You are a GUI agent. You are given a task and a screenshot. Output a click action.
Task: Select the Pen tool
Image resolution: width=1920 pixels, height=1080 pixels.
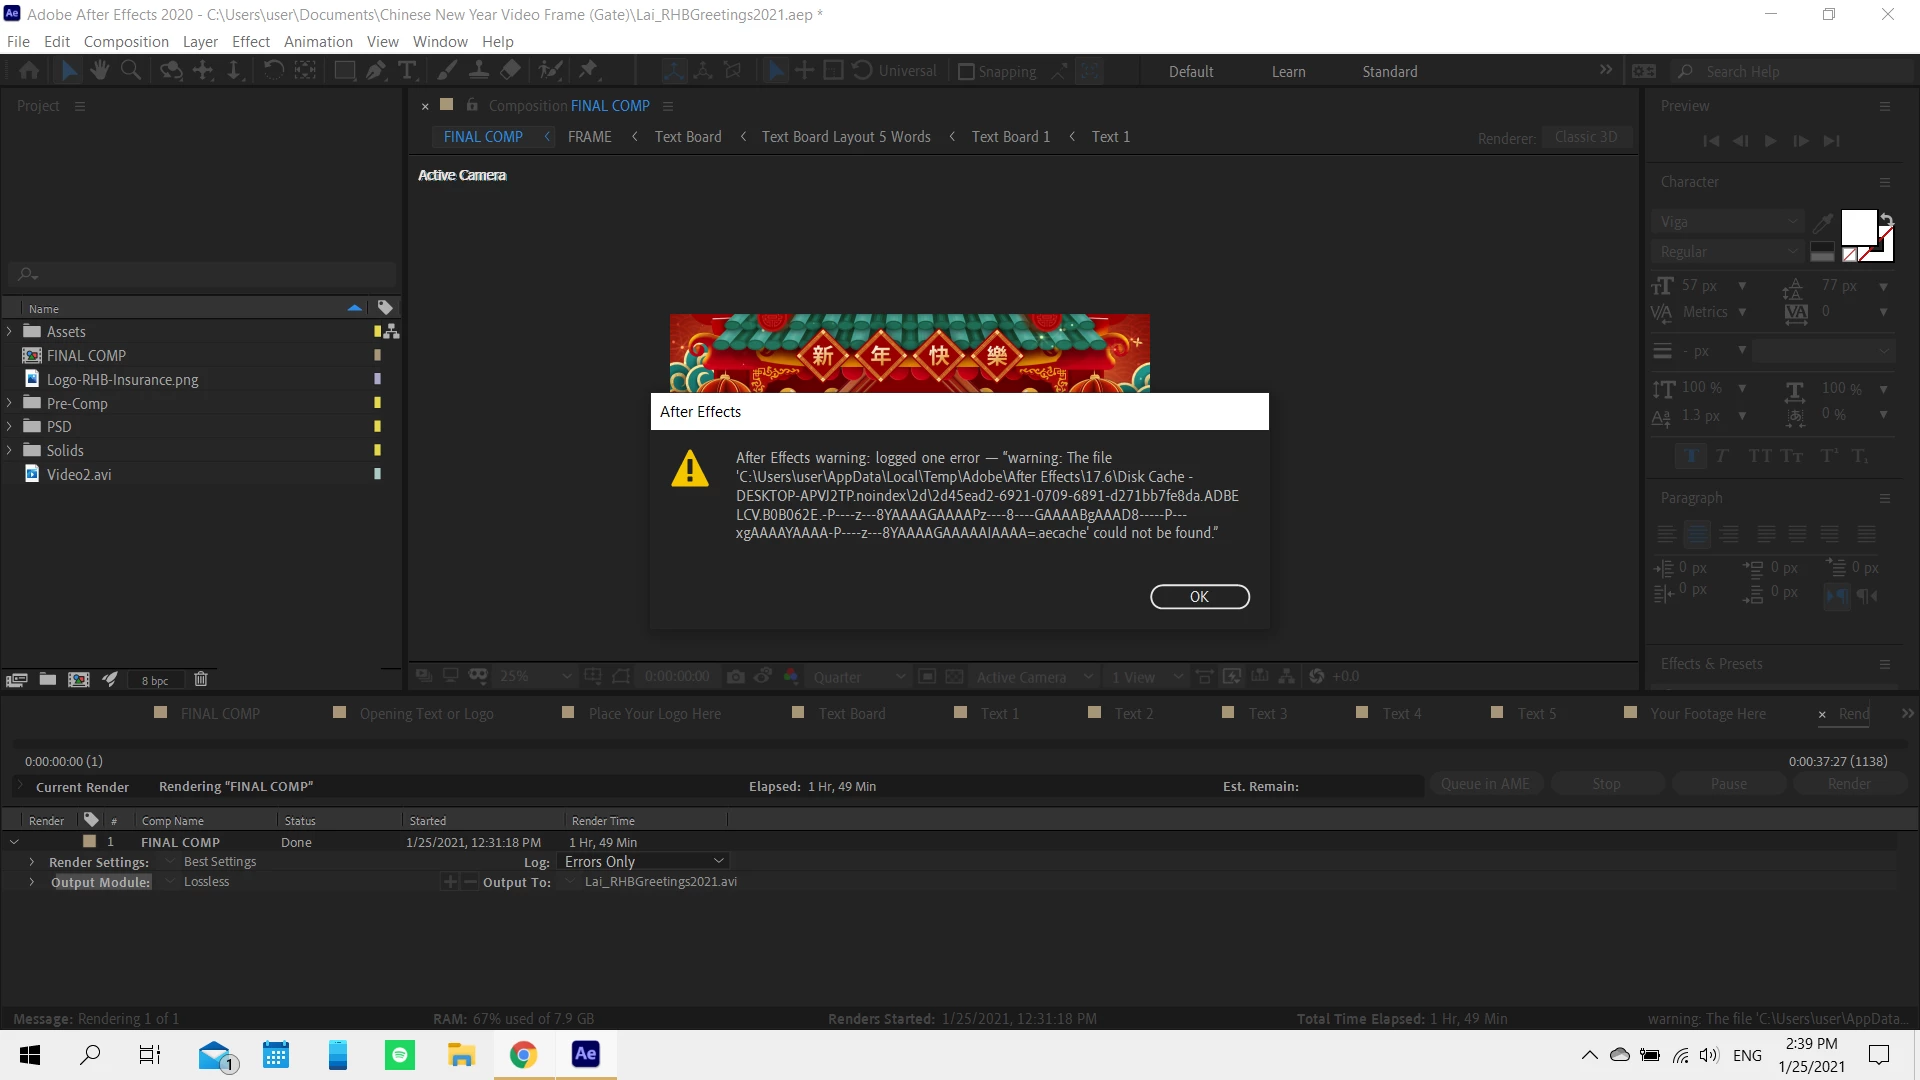pos(375,70)
